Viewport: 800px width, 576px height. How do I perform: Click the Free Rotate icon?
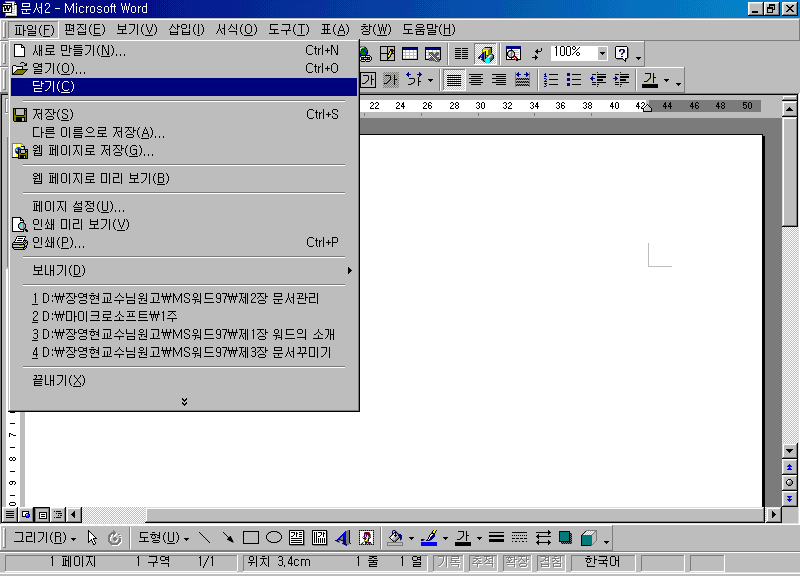point(115,538)
